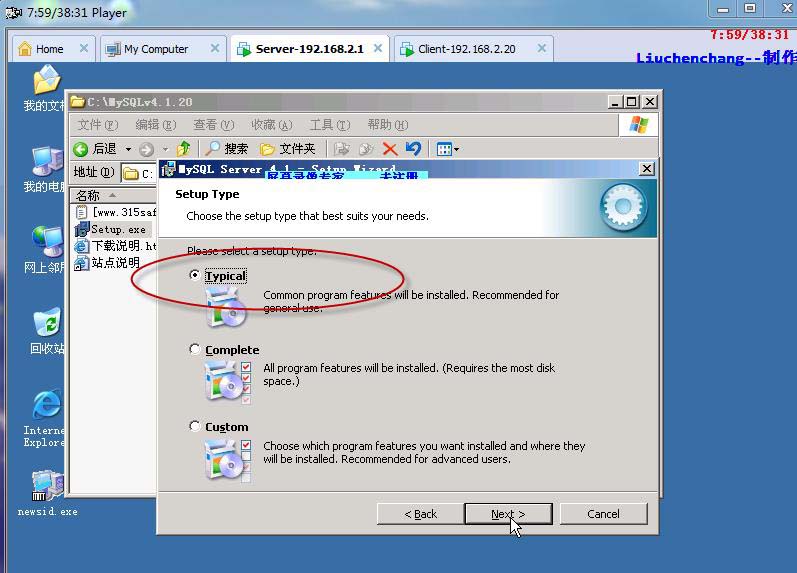Close the My Computer tab

215,48
